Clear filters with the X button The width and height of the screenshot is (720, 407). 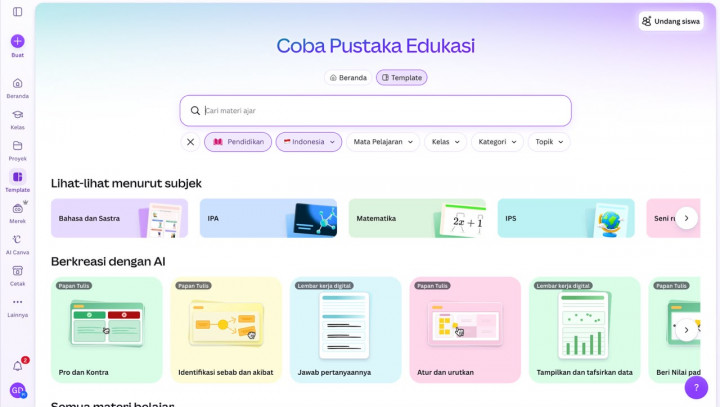(191, 142)
